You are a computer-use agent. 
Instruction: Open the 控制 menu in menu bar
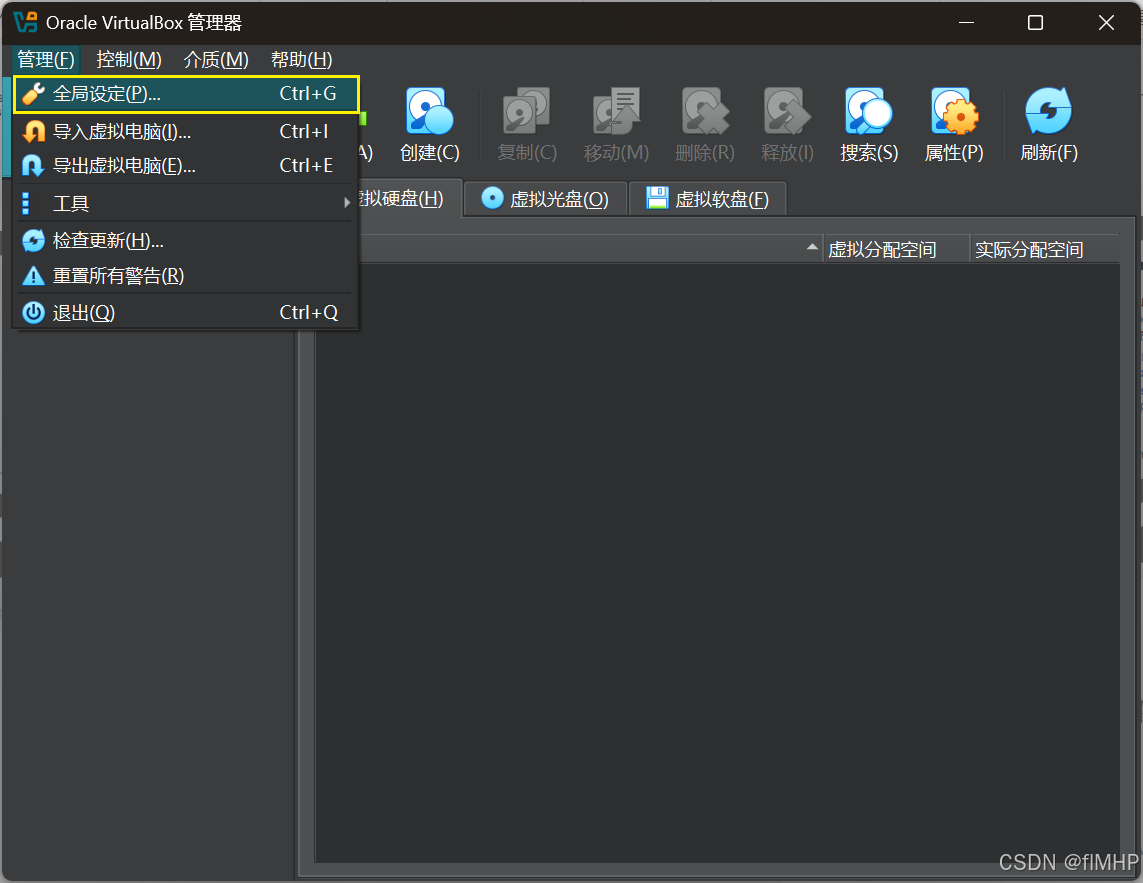click(129, 60)
